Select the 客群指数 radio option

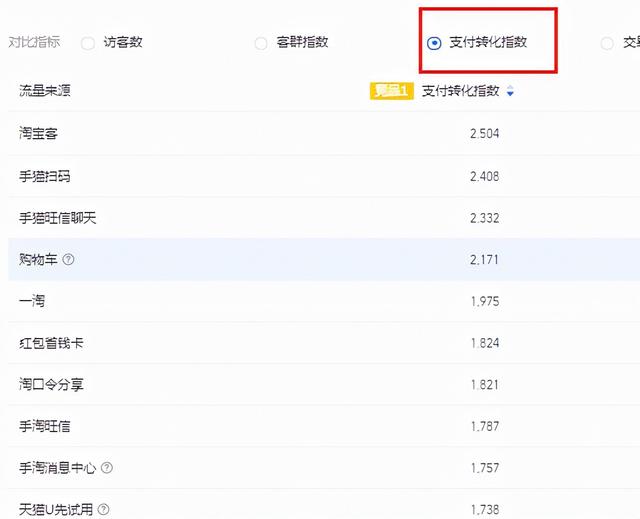261,43
